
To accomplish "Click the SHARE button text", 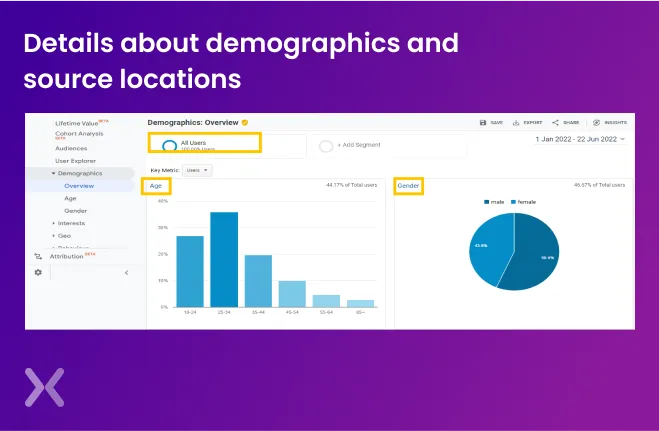I will pos(571,123).
